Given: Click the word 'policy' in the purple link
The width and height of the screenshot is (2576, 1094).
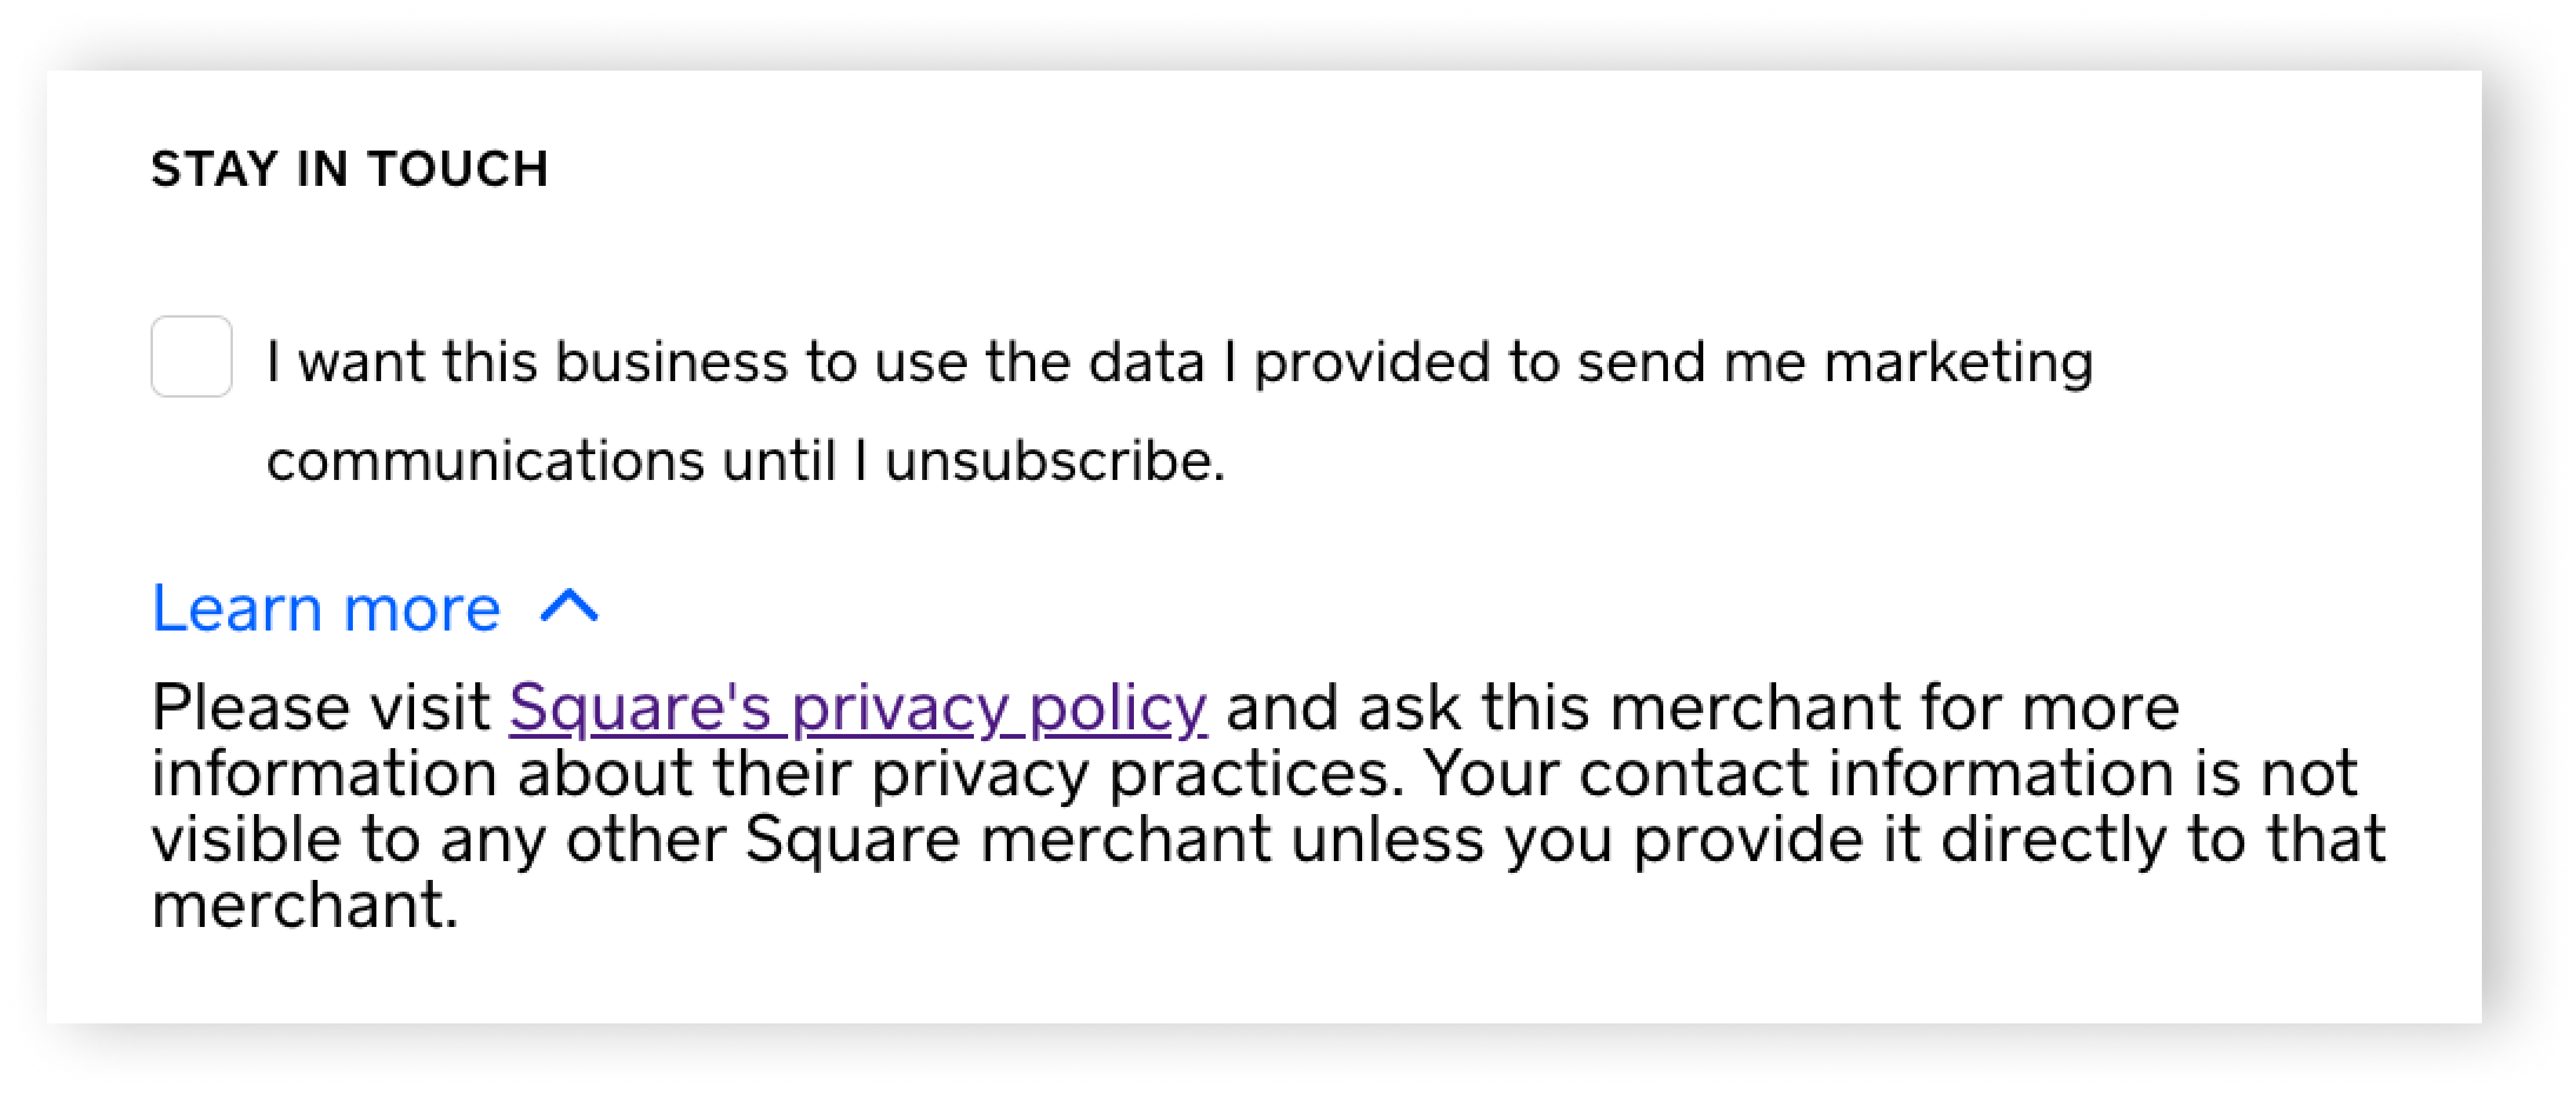Looking at the screenshot, I should (x=1118, y=708).
